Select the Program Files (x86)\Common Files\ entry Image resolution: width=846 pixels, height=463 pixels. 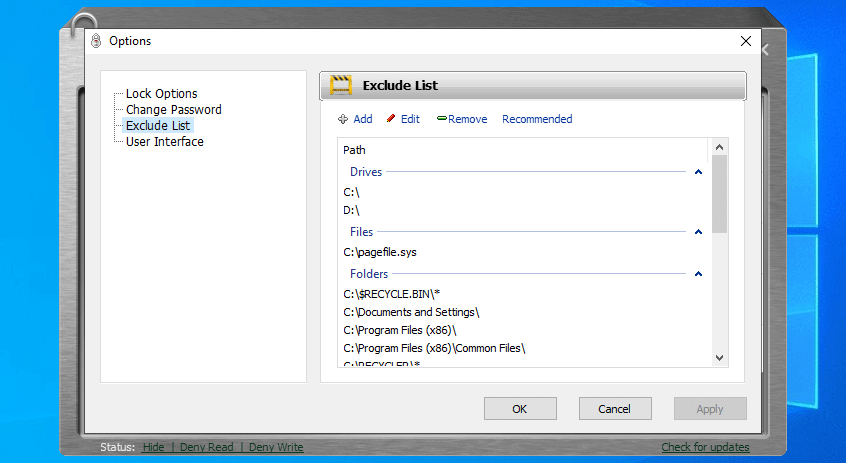pyautogui.click(x=434, y=349)
